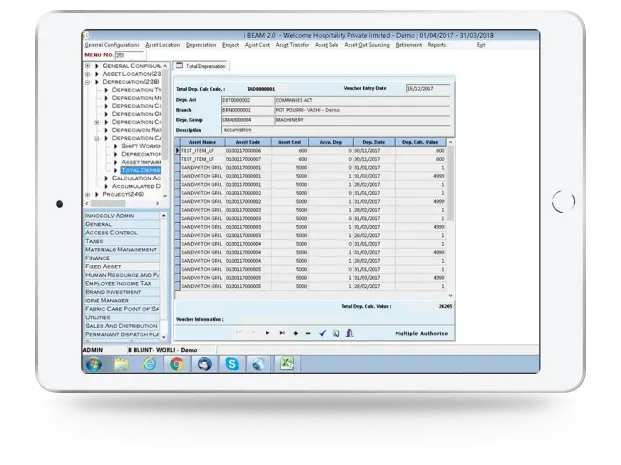Open the Thunderbird icon in taskbar
The width and height of the screenshot is (621, 465).
(204, 364)
